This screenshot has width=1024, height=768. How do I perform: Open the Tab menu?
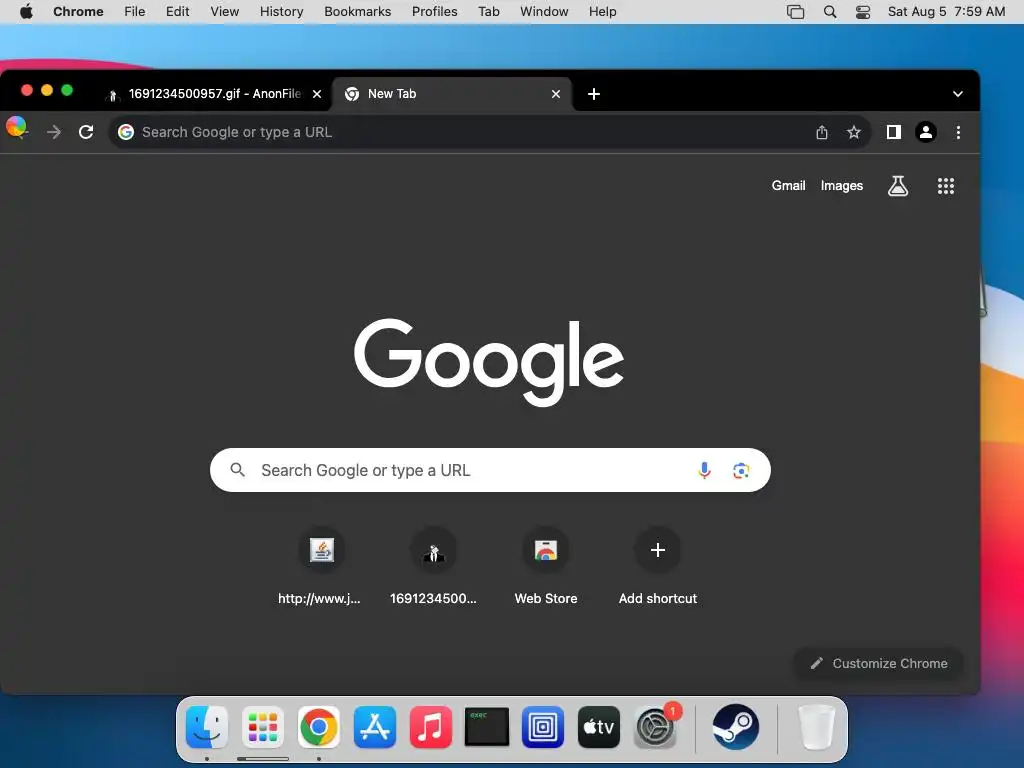pos(488,12)
